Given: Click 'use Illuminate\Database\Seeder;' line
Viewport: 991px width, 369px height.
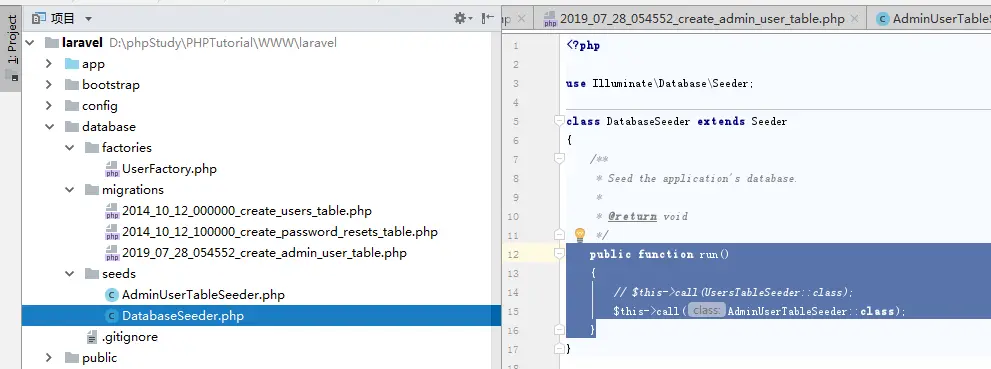Looking at the screenshot, I should 660,83.
